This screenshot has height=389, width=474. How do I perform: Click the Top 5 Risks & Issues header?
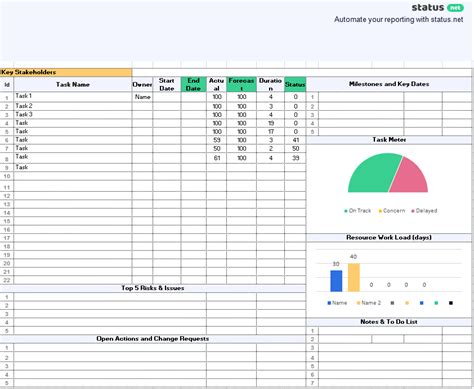click(x=153, y=288)
